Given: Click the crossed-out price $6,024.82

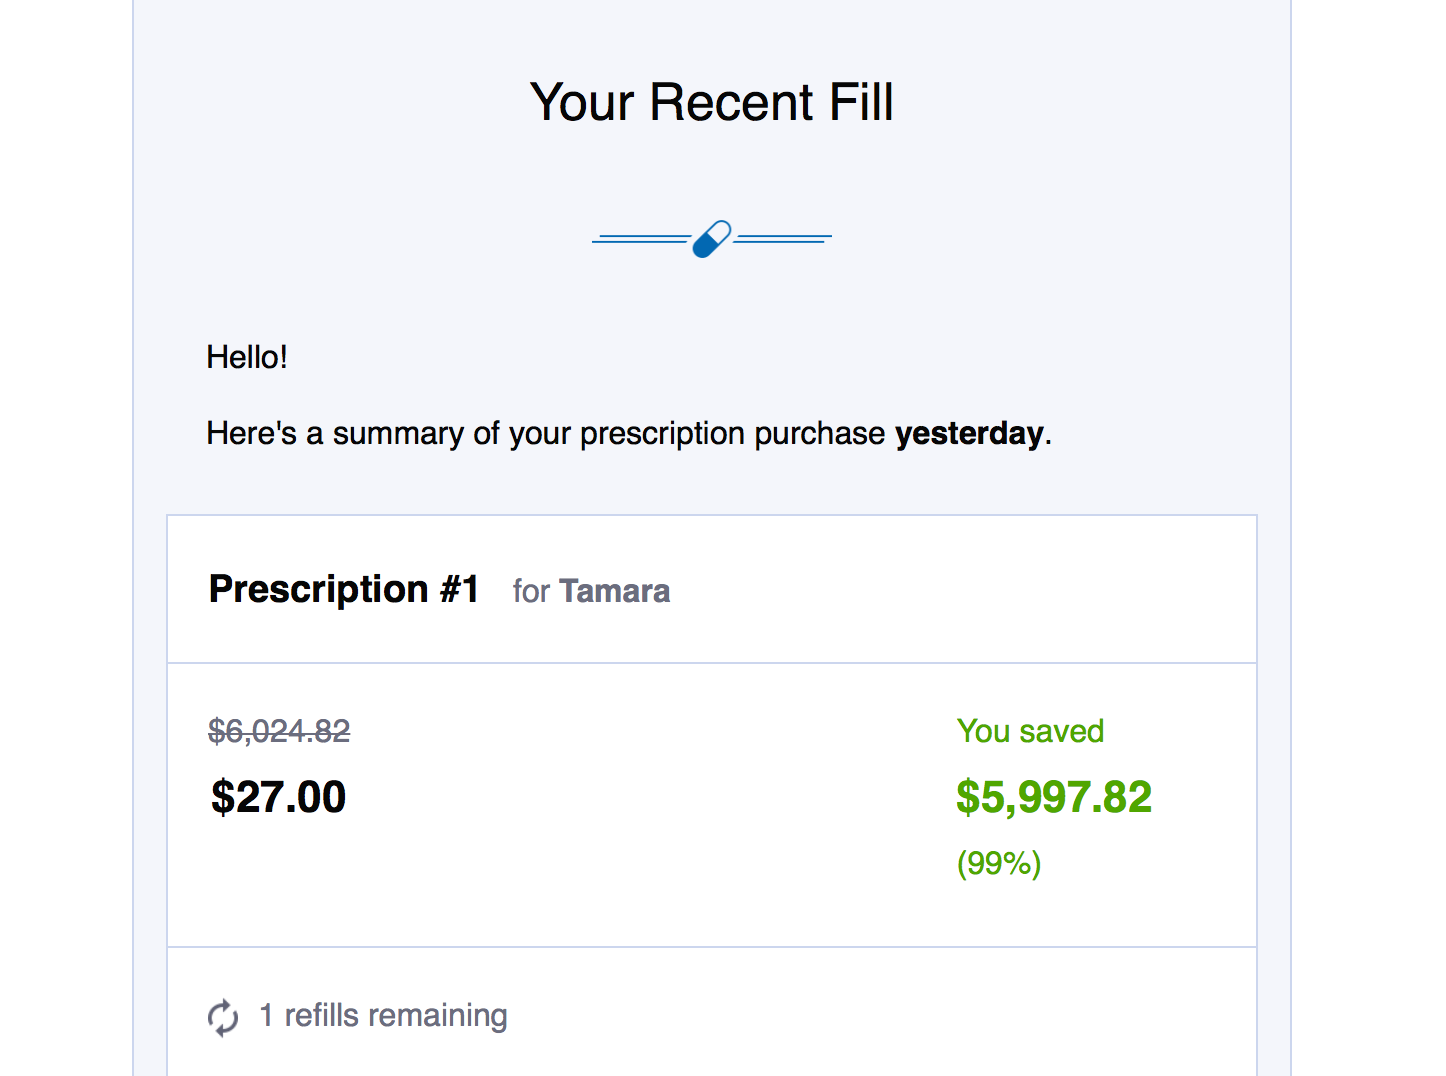Looking at the screenshot, I should coord(279,731).
